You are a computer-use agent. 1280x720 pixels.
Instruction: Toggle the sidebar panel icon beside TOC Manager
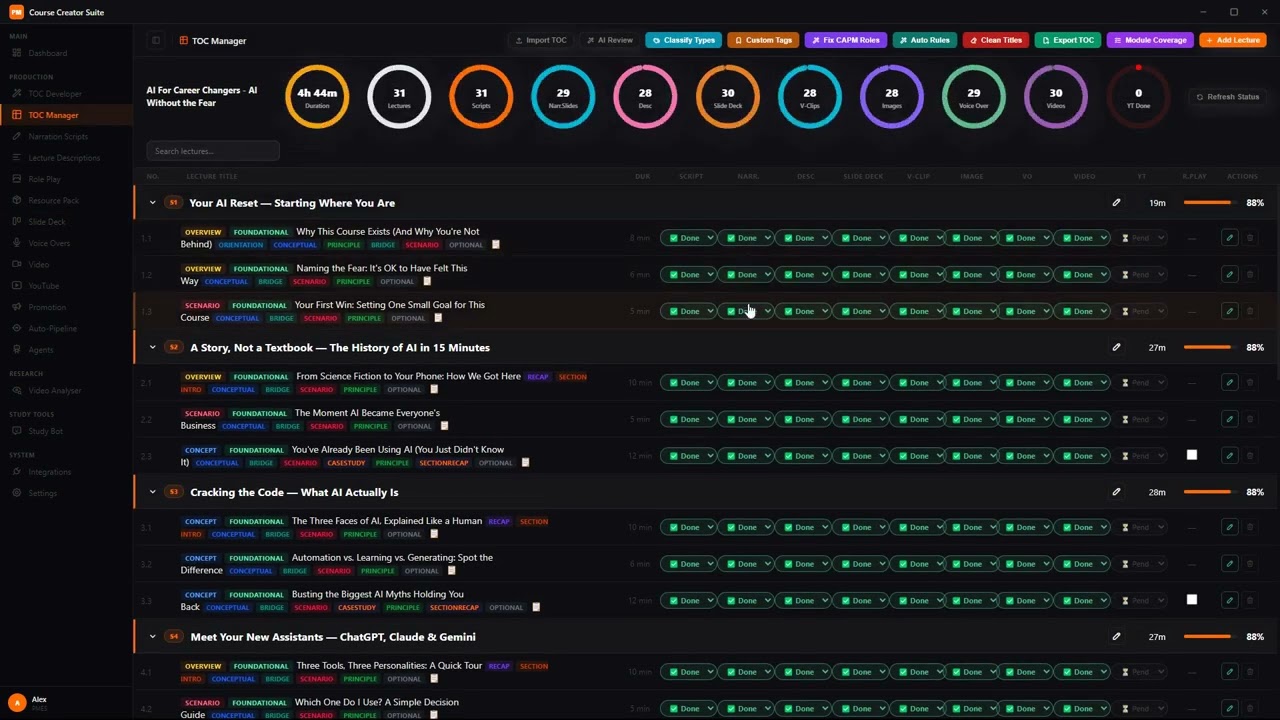pyautogui.click(x=156, y=41)
